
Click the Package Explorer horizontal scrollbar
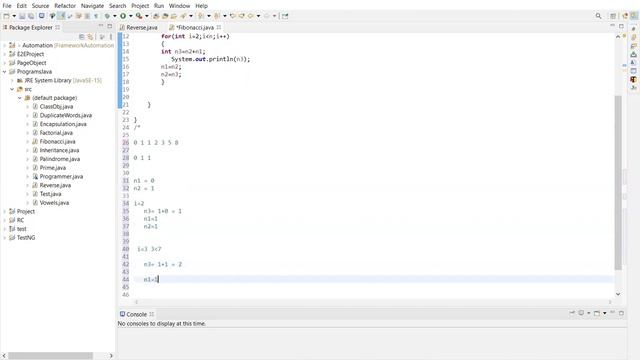click(51, 356)
